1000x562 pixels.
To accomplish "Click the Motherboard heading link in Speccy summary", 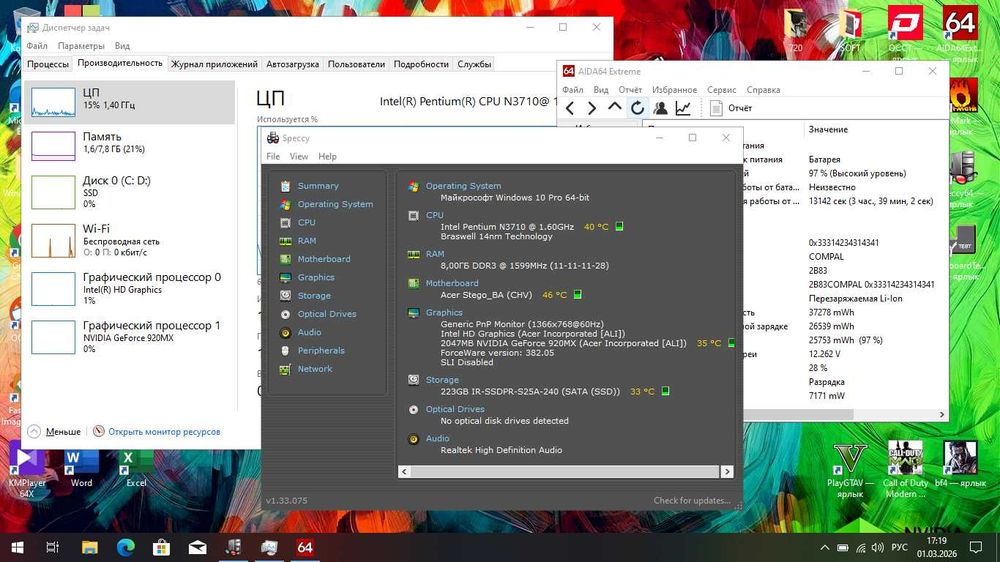I will (452, 283).
